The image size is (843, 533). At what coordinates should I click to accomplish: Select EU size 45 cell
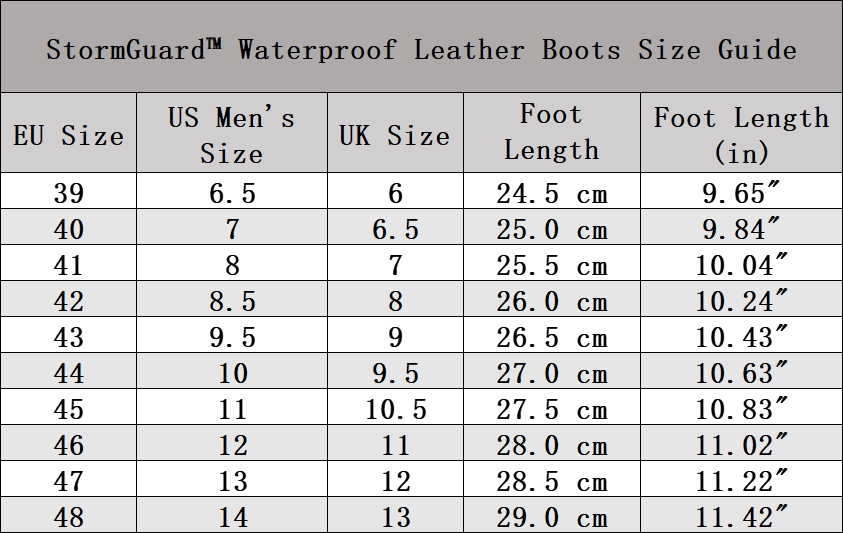69,407
